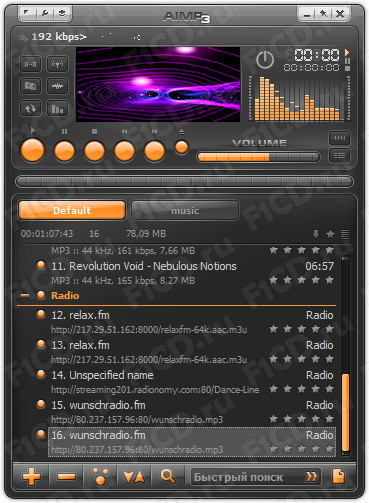The image size is (369, 503).
Task: Collapse the Radio group in playlist
Action: (25, 295)
